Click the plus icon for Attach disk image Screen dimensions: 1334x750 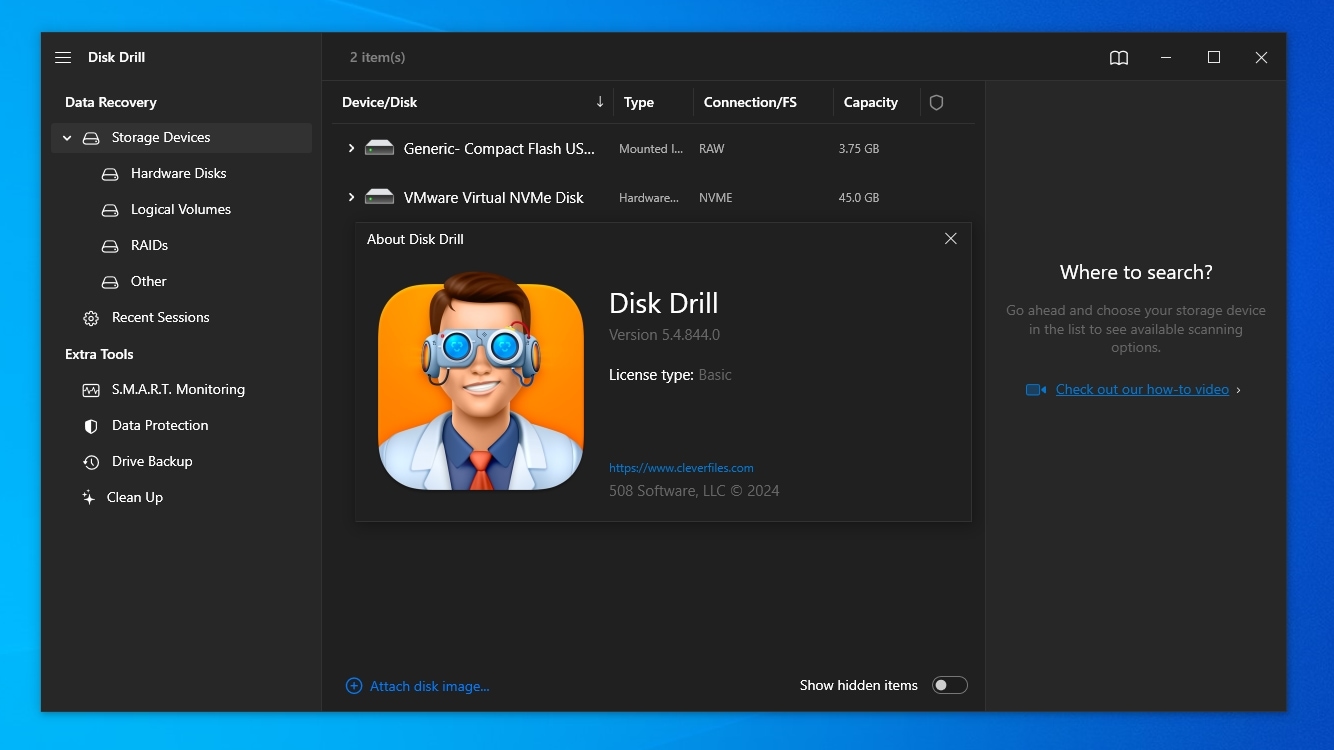coord(354,686)
